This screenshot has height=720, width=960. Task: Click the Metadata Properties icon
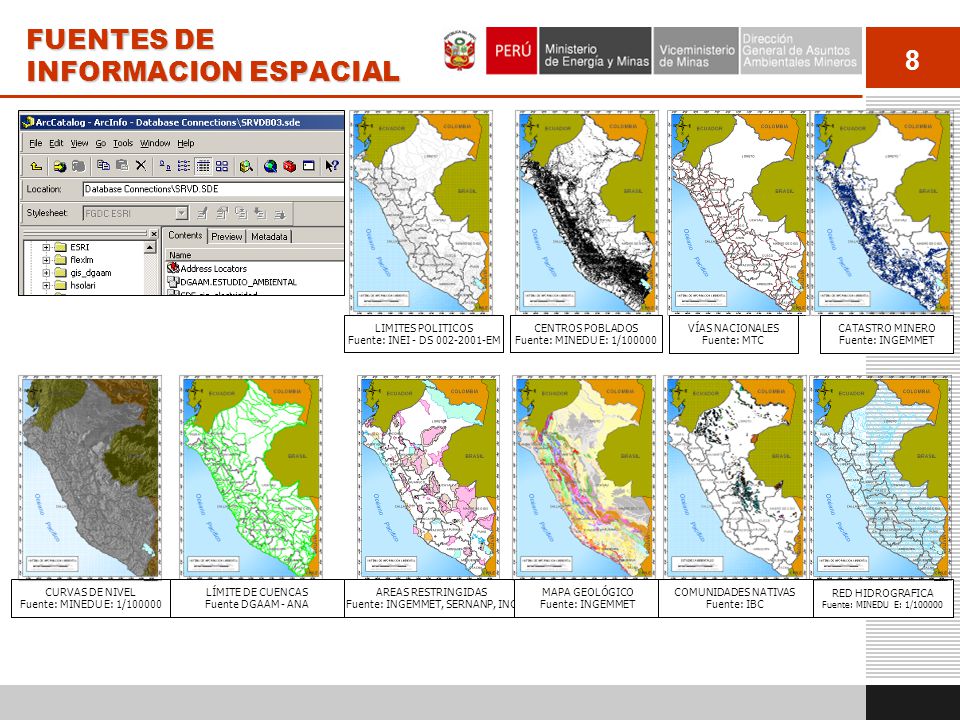(x=222, y=214)
